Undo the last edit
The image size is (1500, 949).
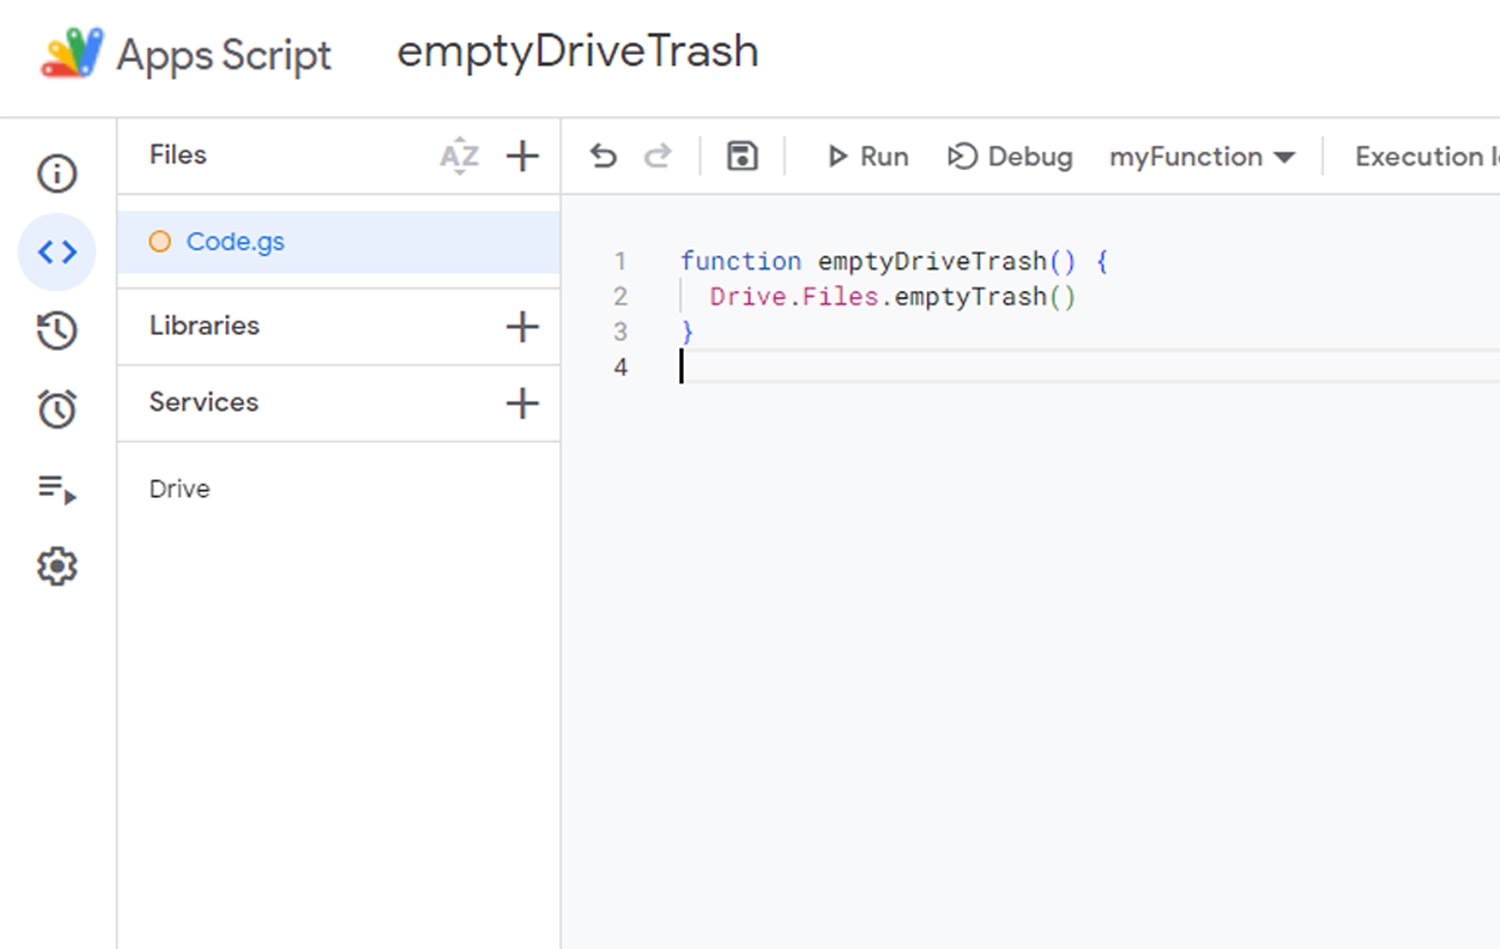click(603, 156)
